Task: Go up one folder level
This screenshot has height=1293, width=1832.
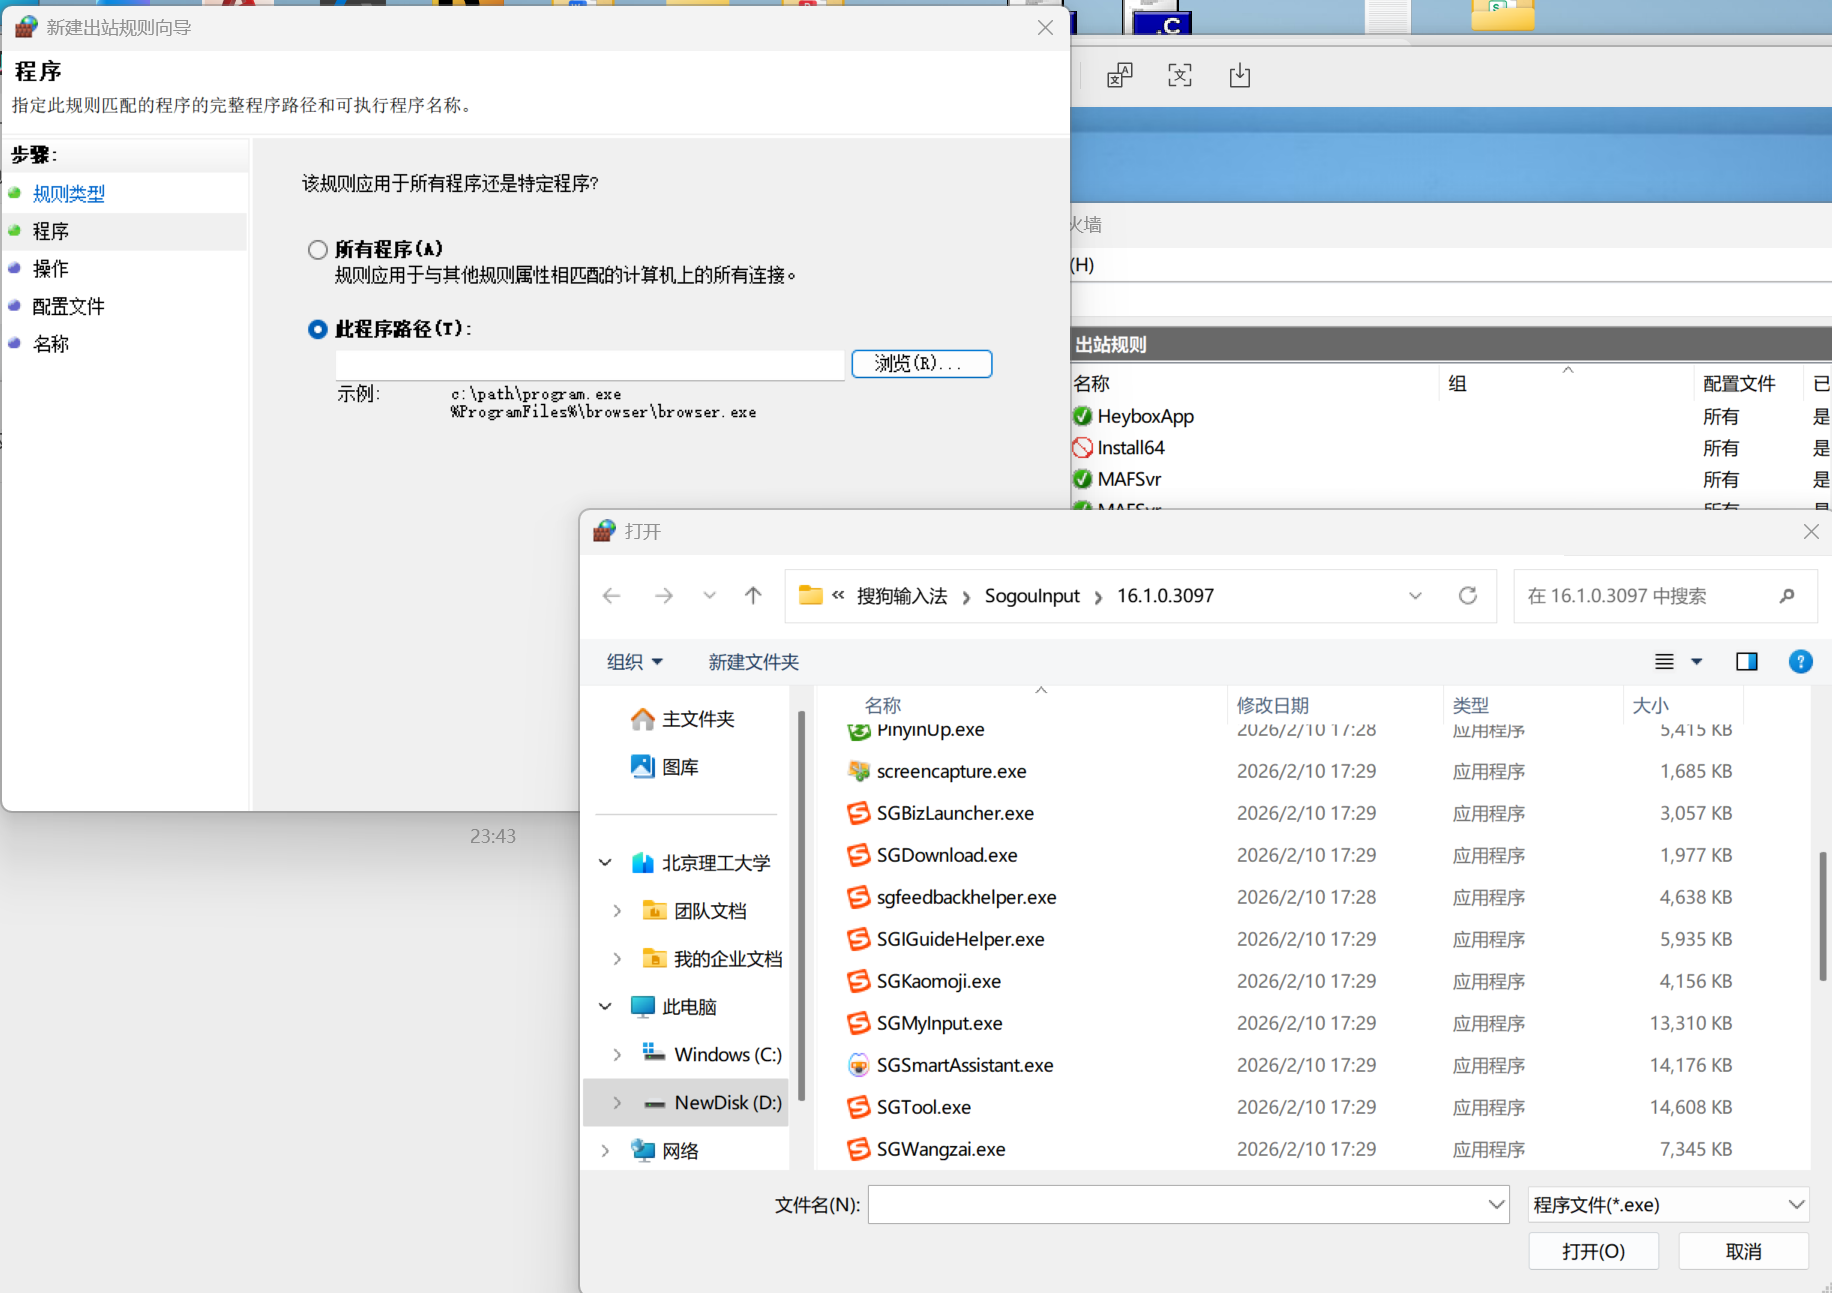Action: click(753, 596)
